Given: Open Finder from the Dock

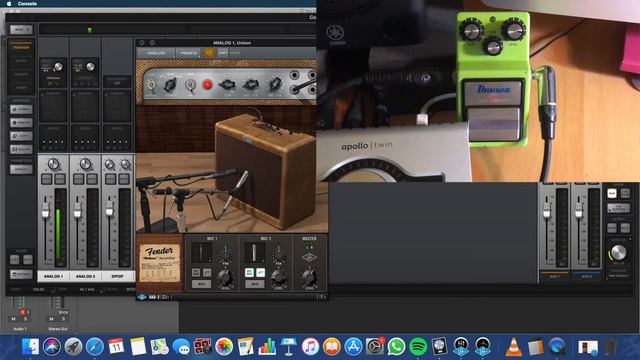Looking at the screenshot, I should coord(30,347).
